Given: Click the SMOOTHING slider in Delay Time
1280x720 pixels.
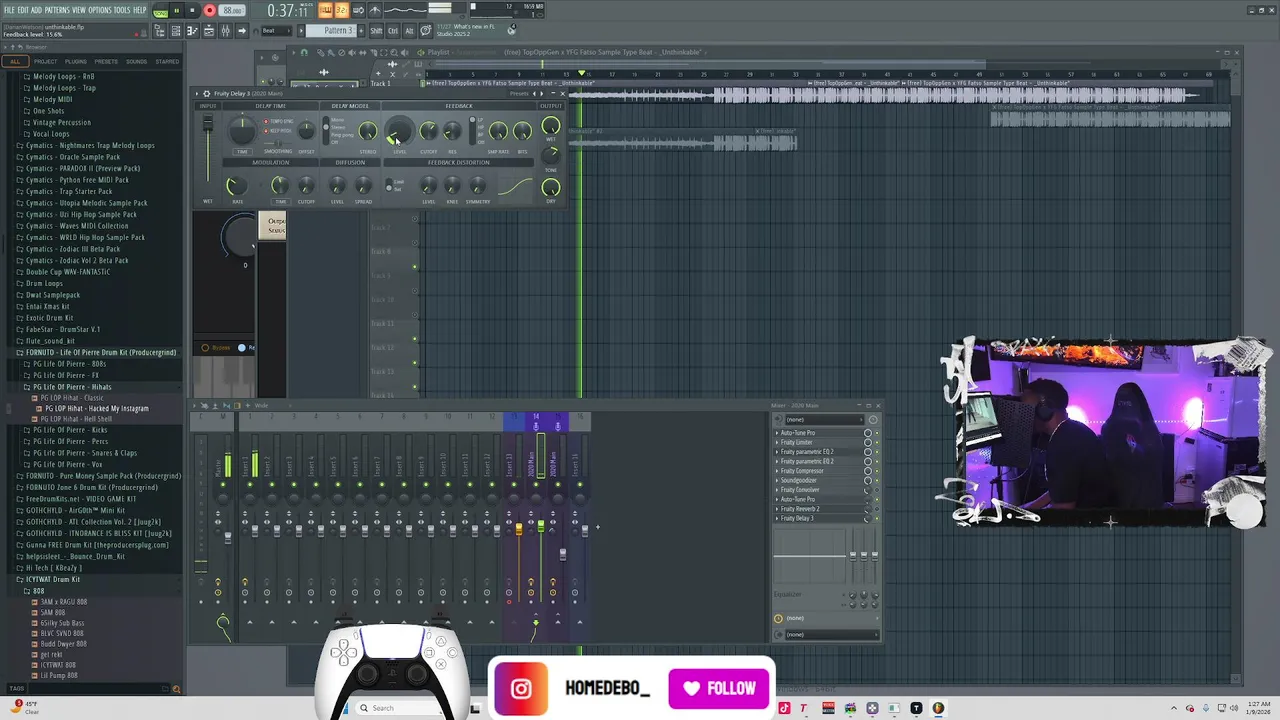Looking at the screenshot, I should [x=278, y=144].
